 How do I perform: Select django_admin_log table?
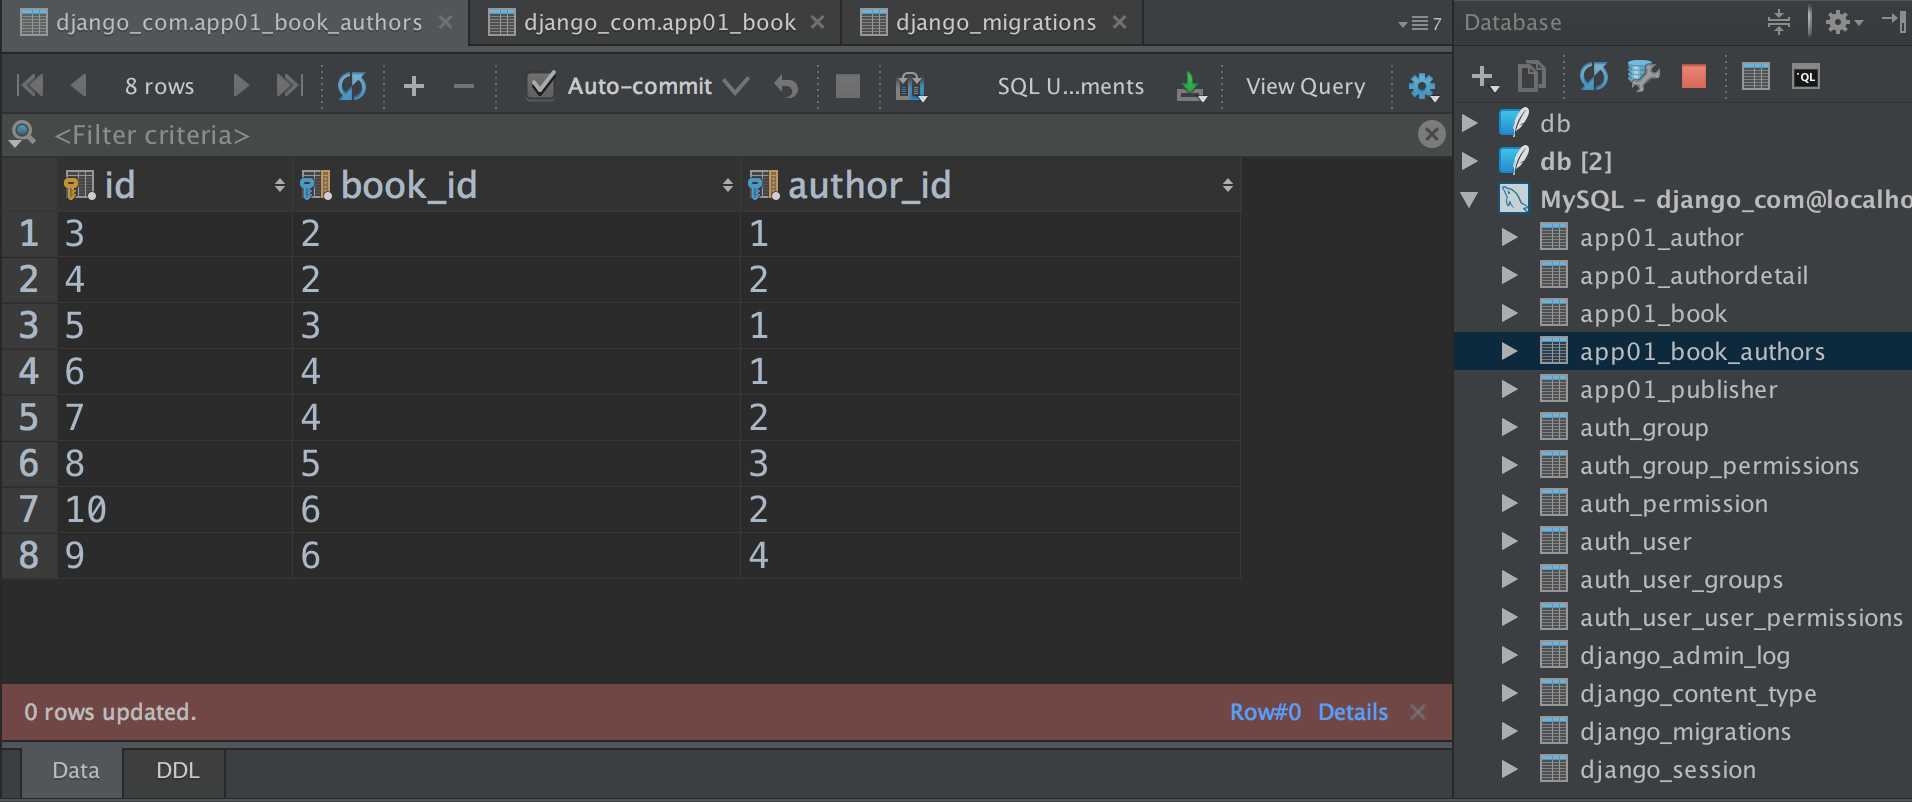1684,655
